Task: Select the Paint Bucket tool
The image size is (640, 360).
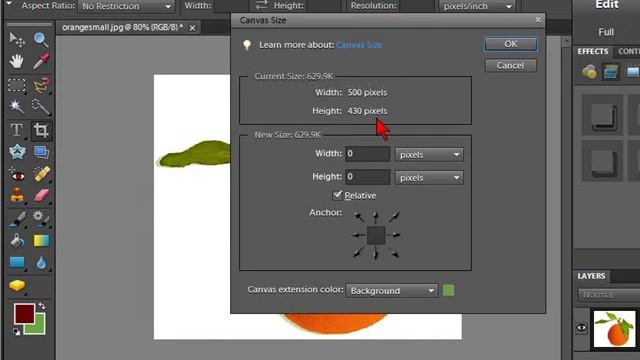Action: point(17,241)
